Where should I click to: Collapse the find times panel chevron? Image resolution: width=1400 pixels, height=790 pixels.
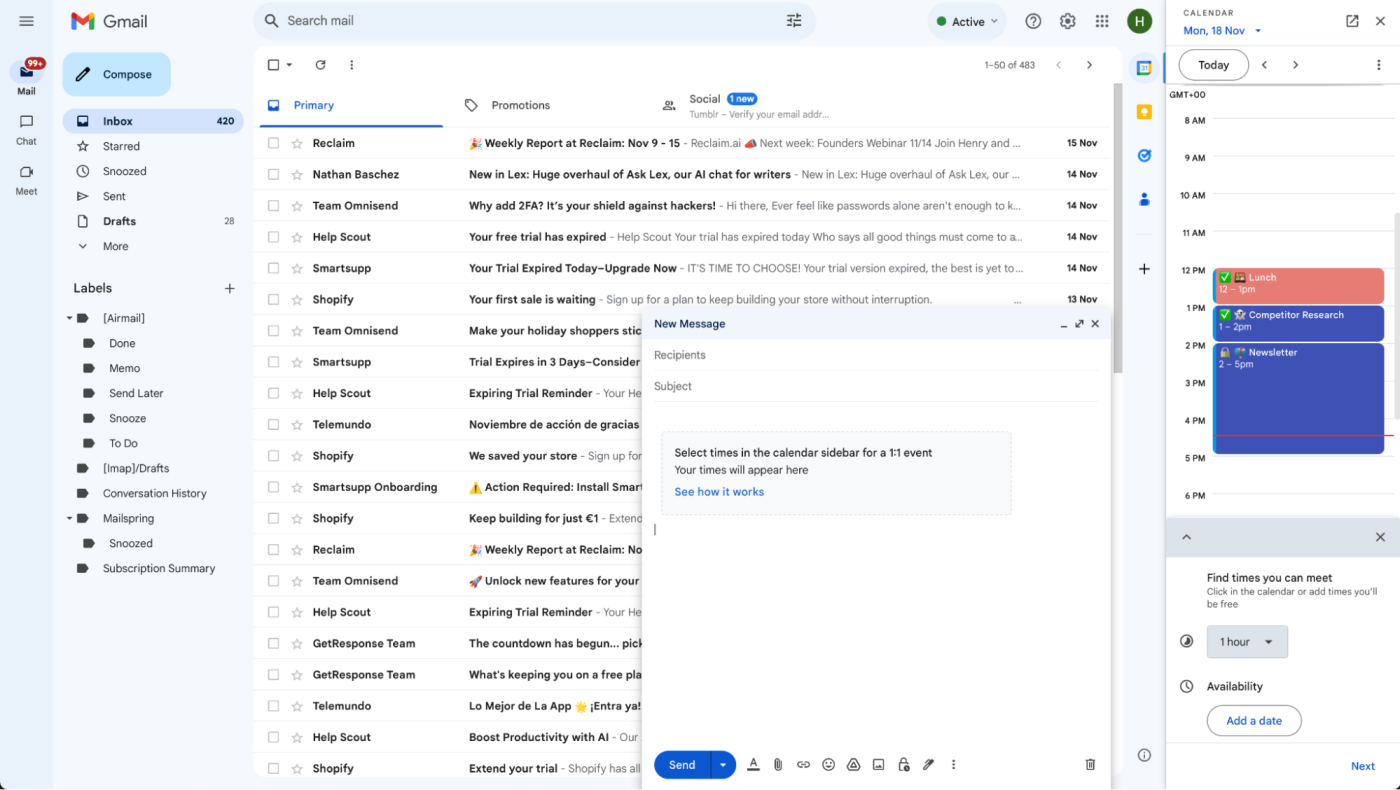point(1186,537)
